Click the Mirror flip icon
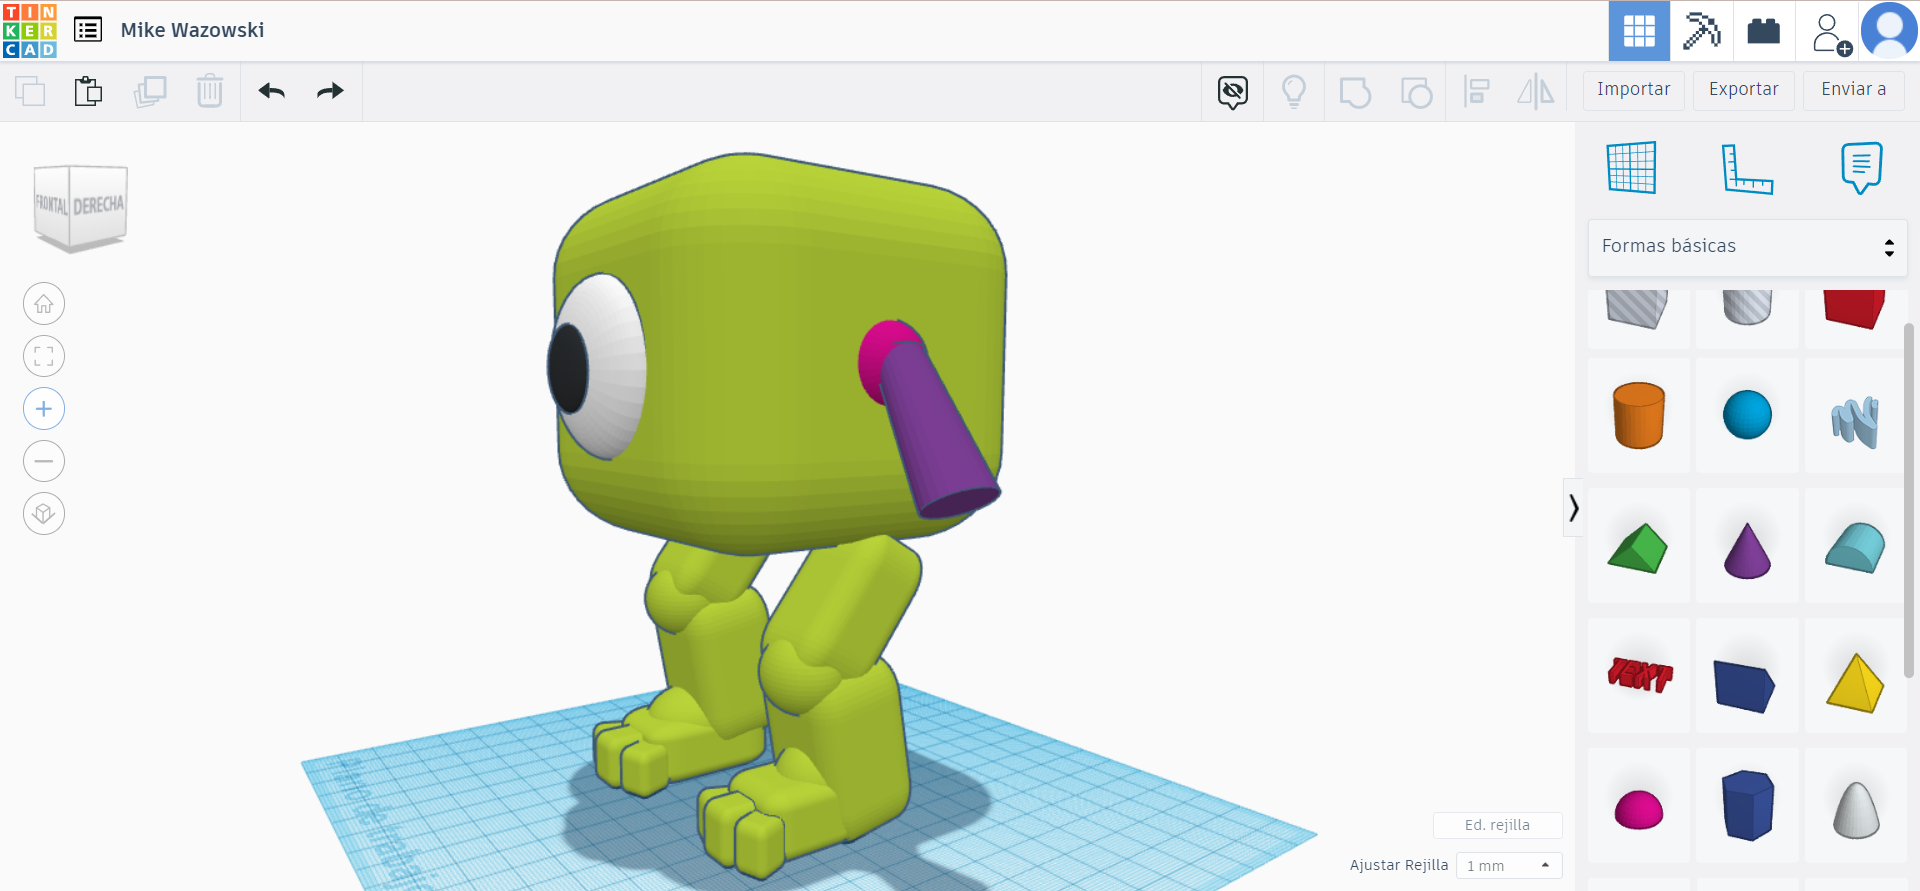Image resolution: width=1920 pixels, height=891 pixels. pos(1536,92)
